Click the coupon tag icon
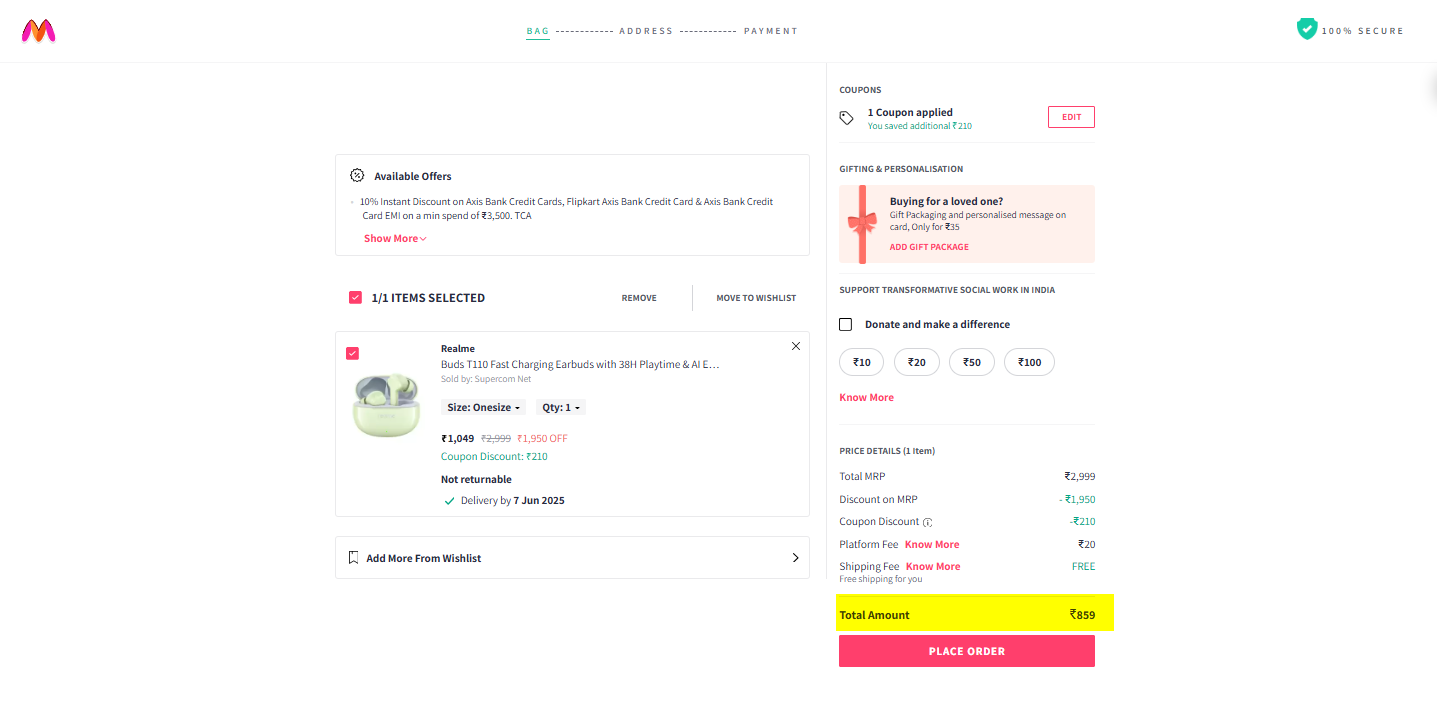The width and height of the screenshot is (1437, 715). 847,118
